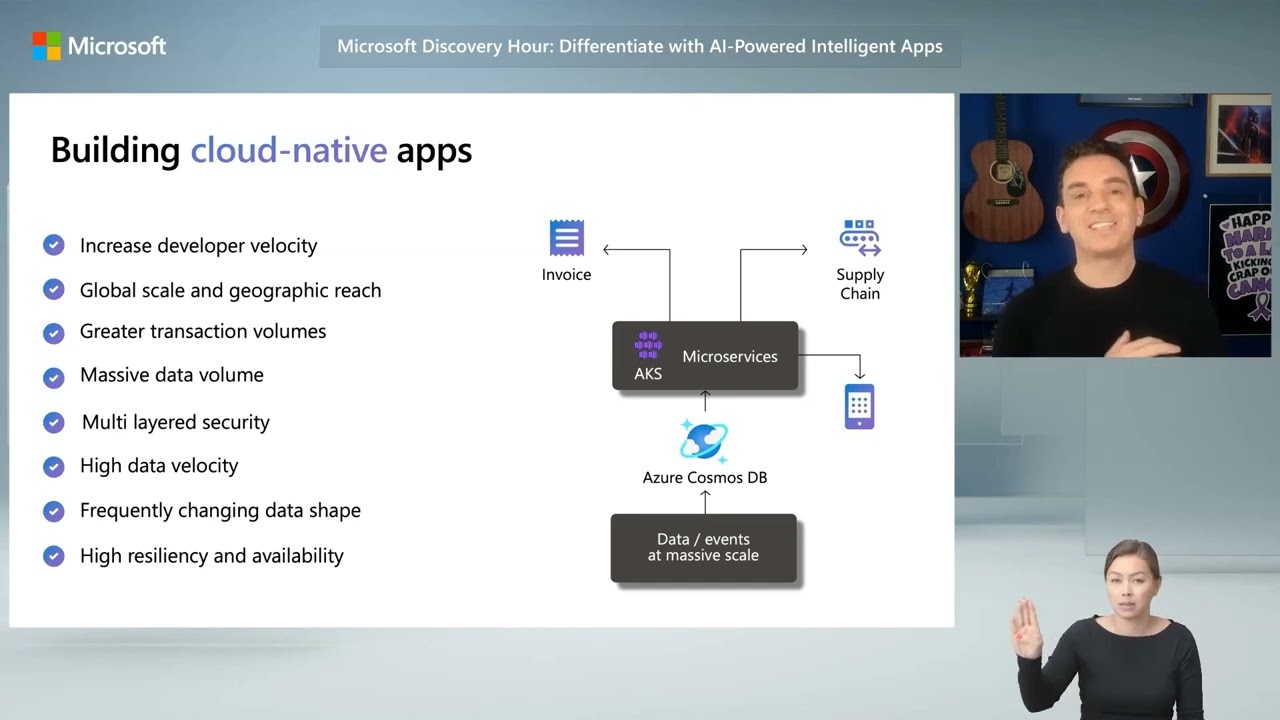Click 'Massive data volume' text

(x=172, y=375)
